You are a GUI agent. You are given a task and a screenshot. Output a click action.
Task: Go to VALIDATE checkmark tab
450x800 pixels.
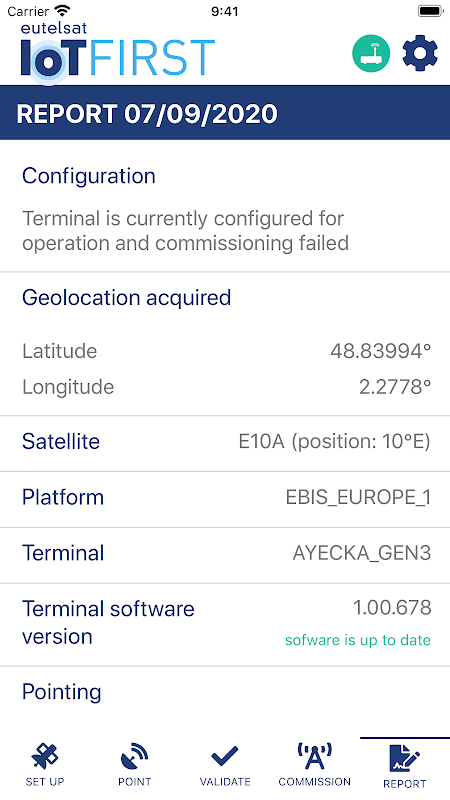225,764
